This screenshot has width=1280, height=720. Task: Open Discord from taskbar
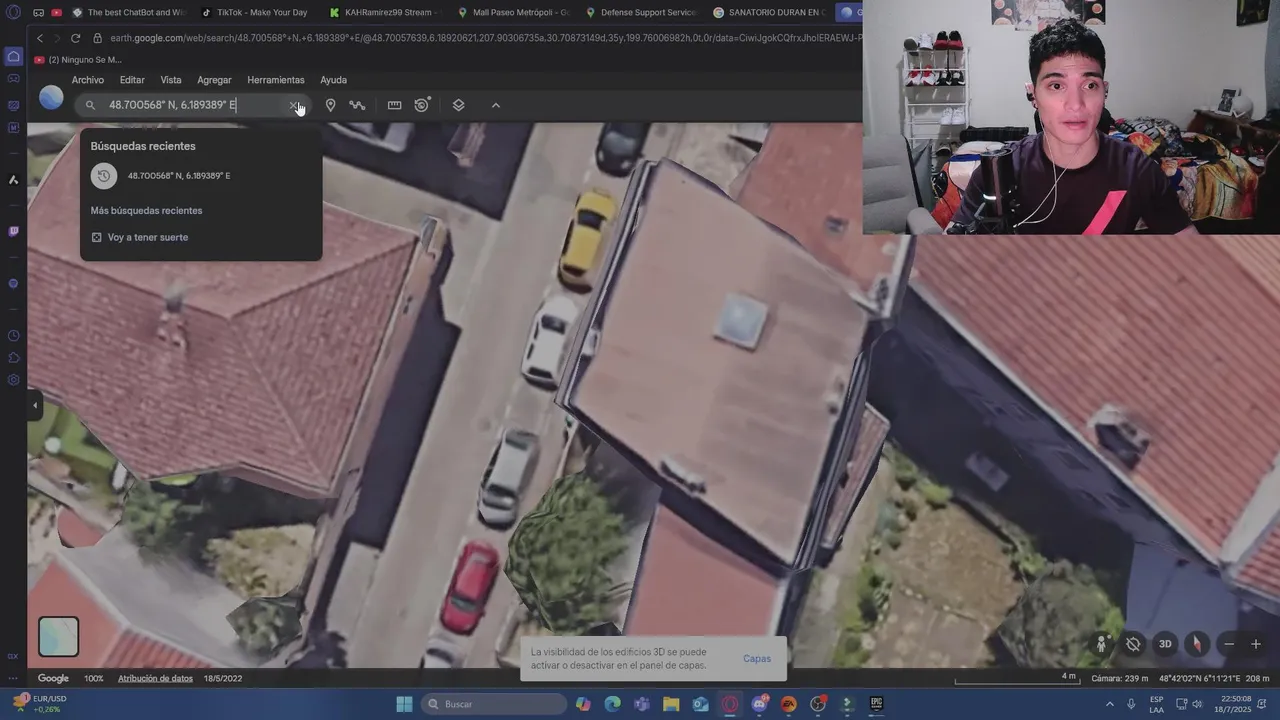759,704
